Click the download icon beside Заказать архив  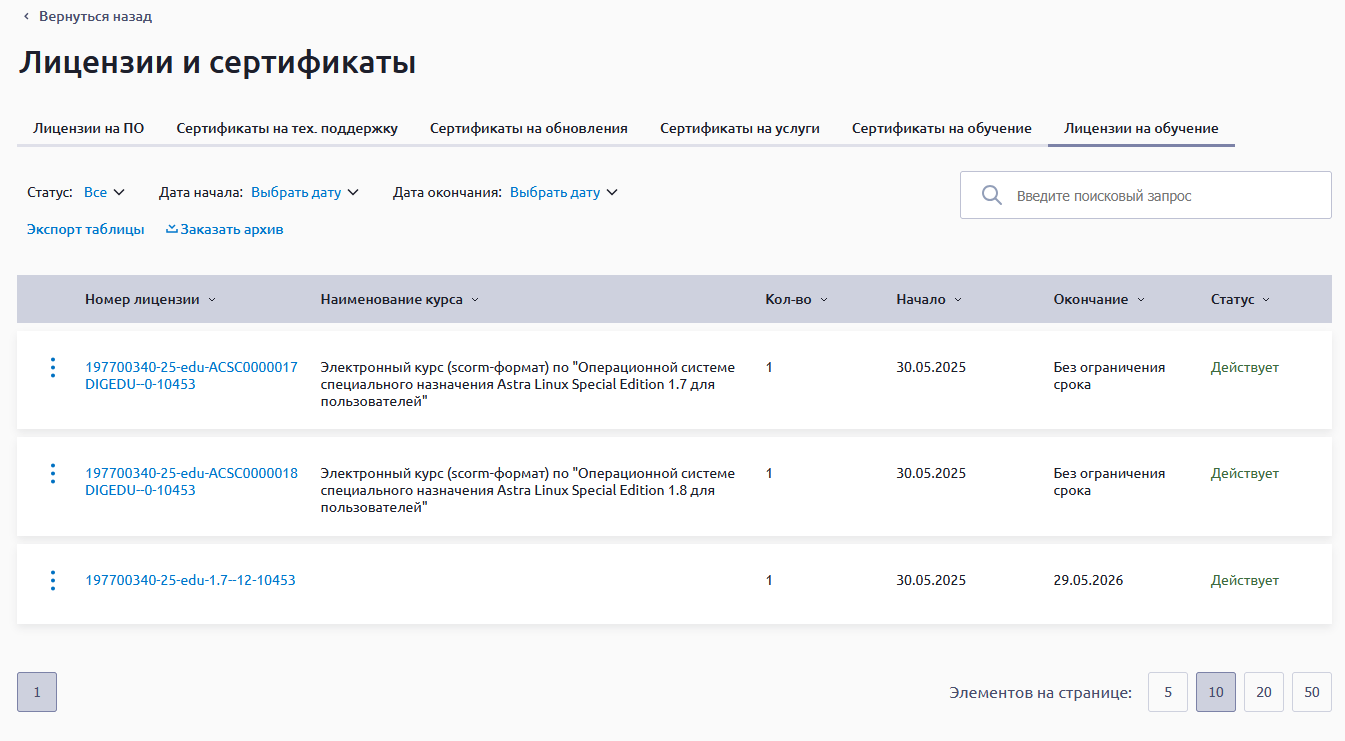point(171,229)
